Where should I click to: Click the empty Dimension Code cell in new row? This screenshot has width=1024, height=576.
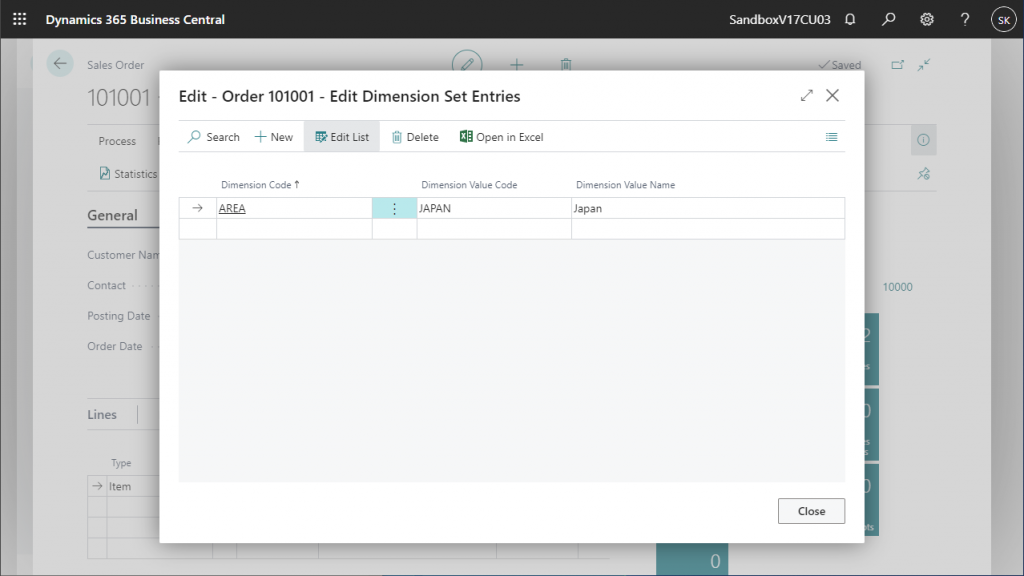click(294, 229)
